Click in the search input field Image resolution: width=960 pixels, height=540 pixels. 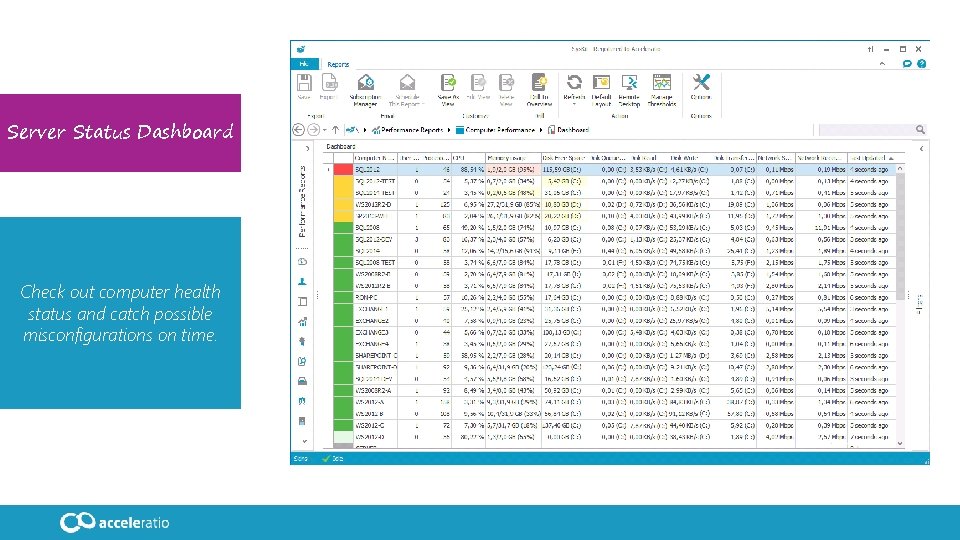[x=866, y=130]
